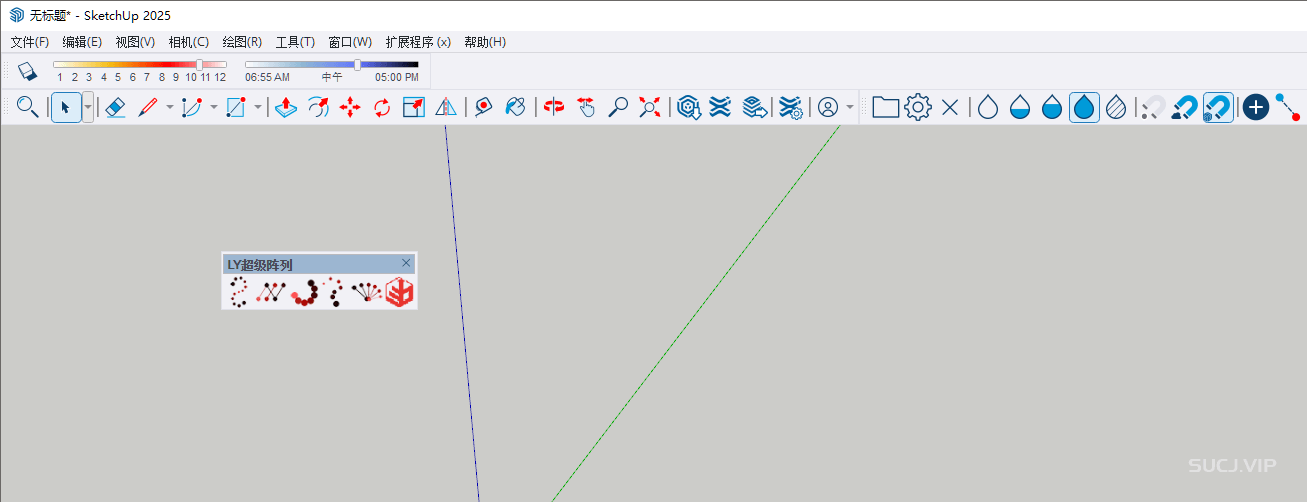The width and height of the screenshot is (1307, 502).
Task: Open the 编辑(E) menu
Action: pos(82,42)
